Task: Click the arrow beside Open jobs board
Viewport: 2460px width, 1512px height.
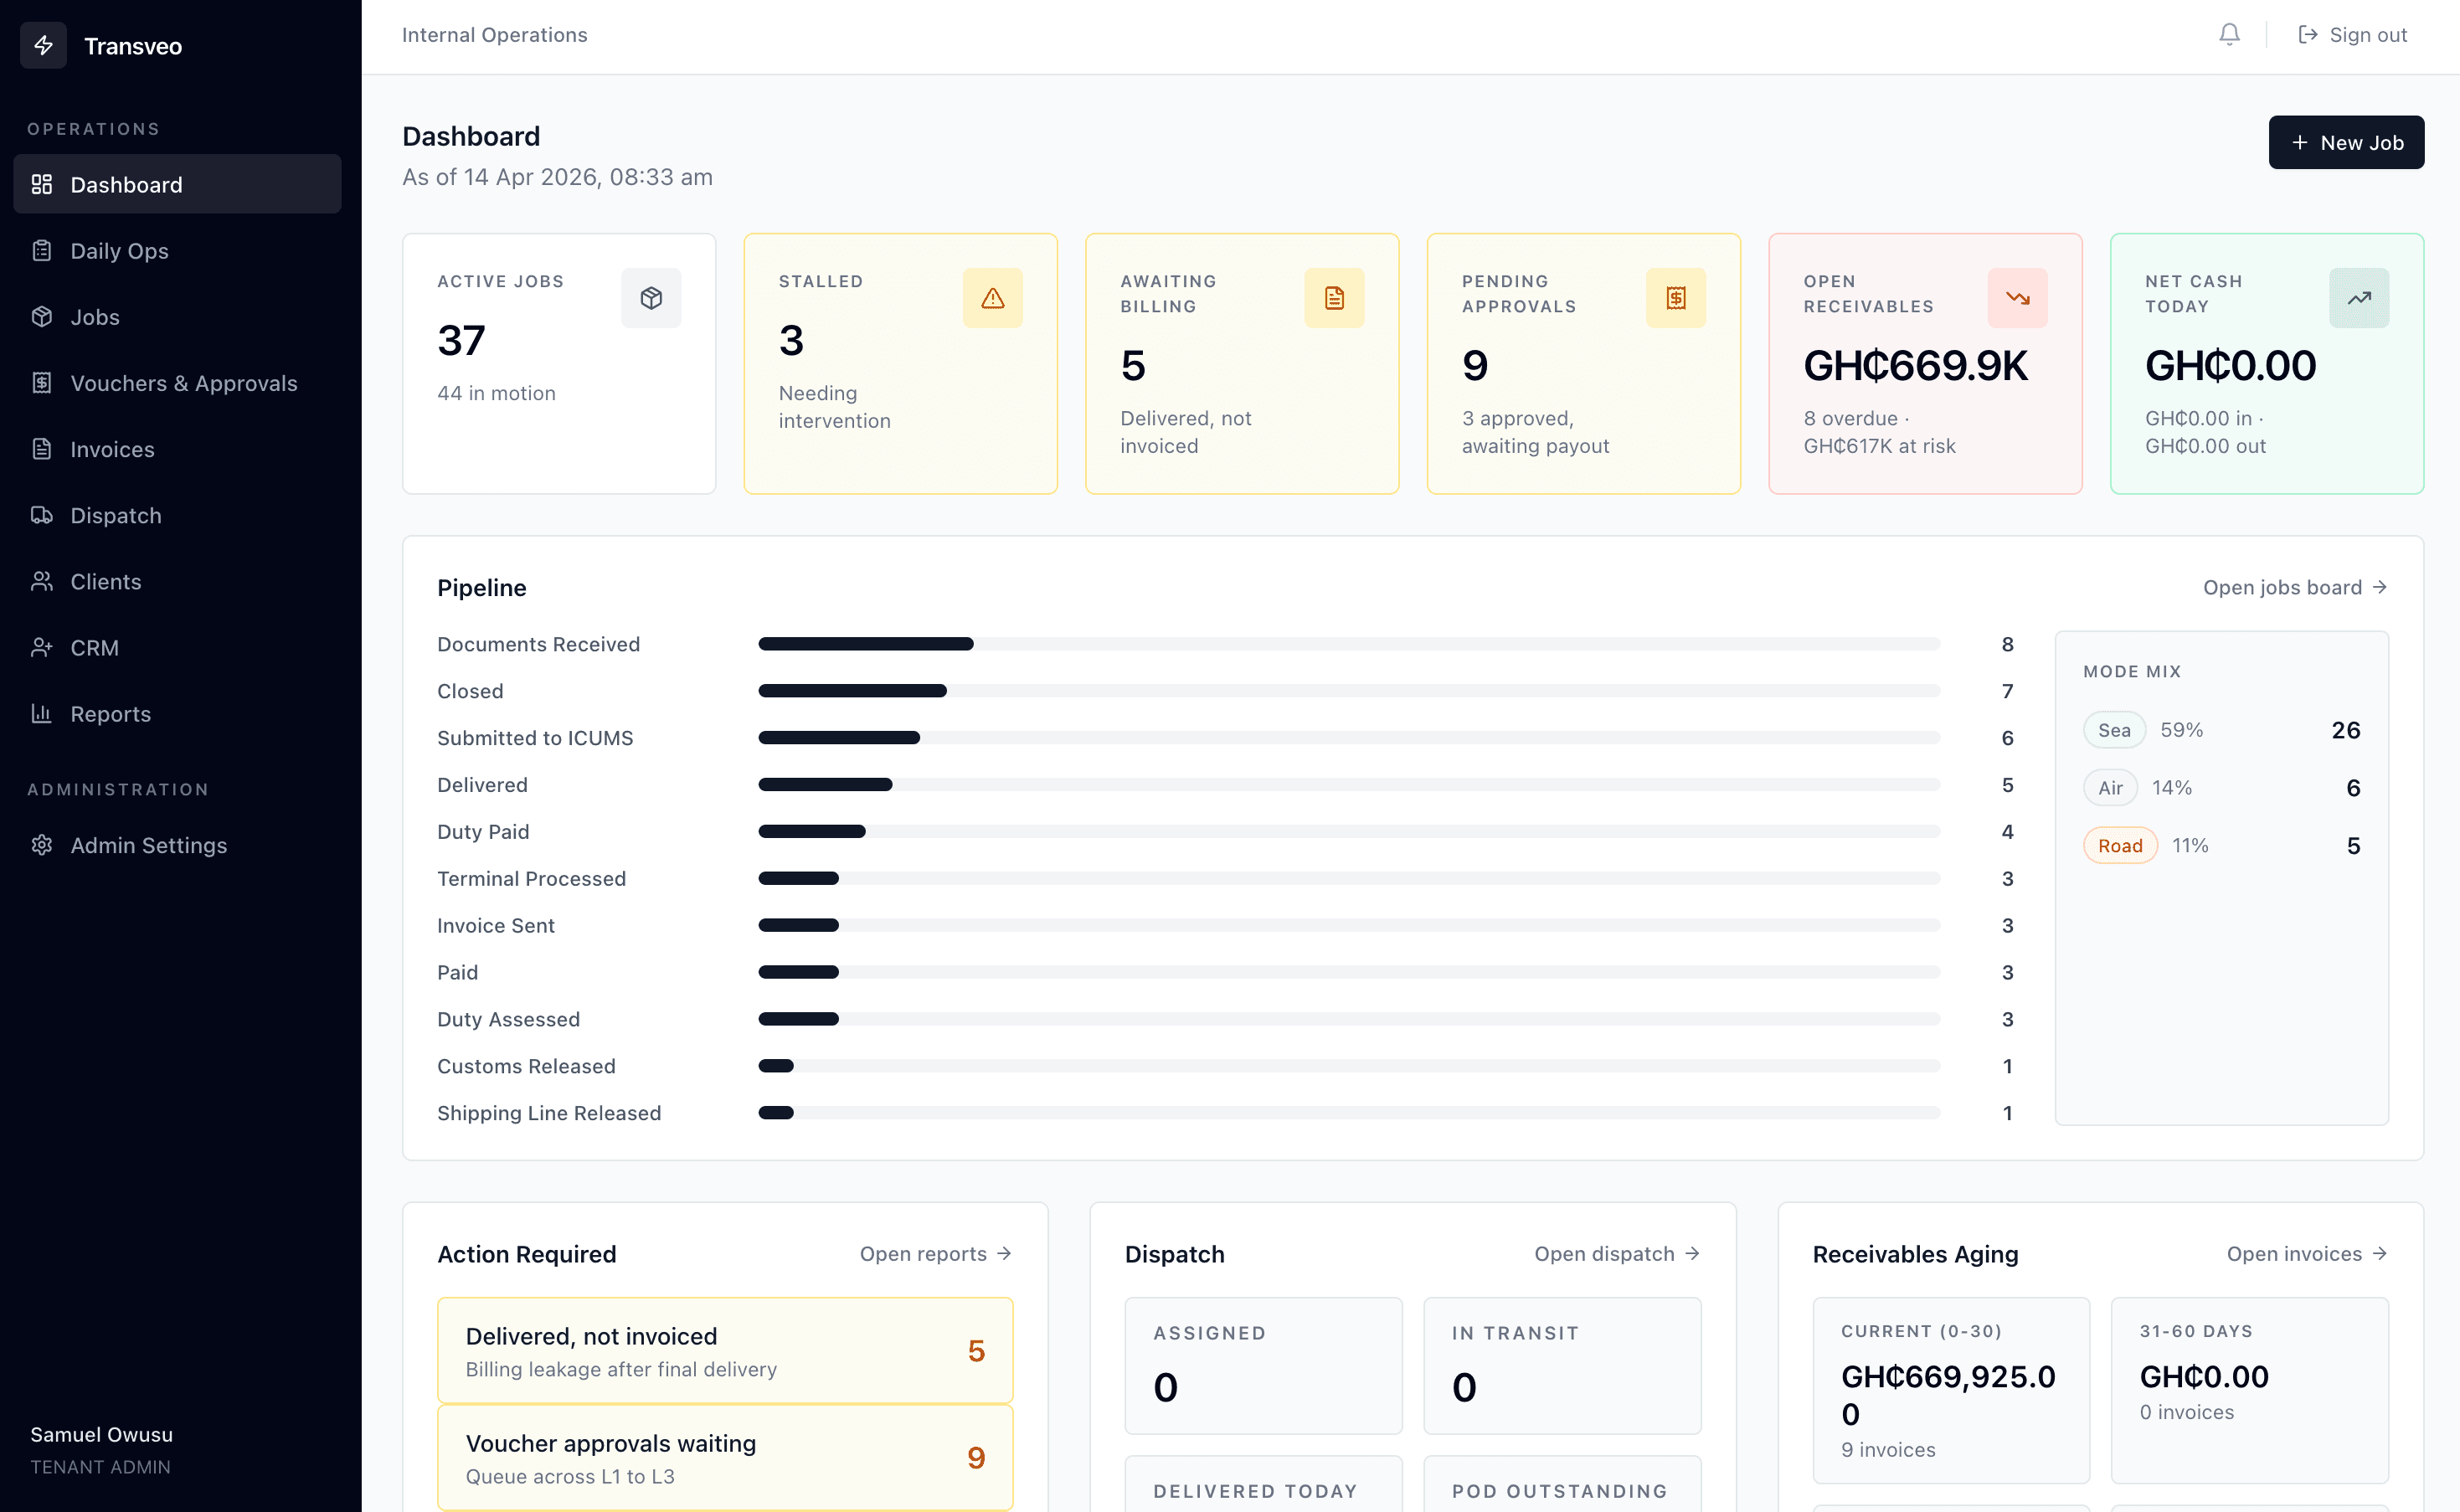Action: (2380, 587)
